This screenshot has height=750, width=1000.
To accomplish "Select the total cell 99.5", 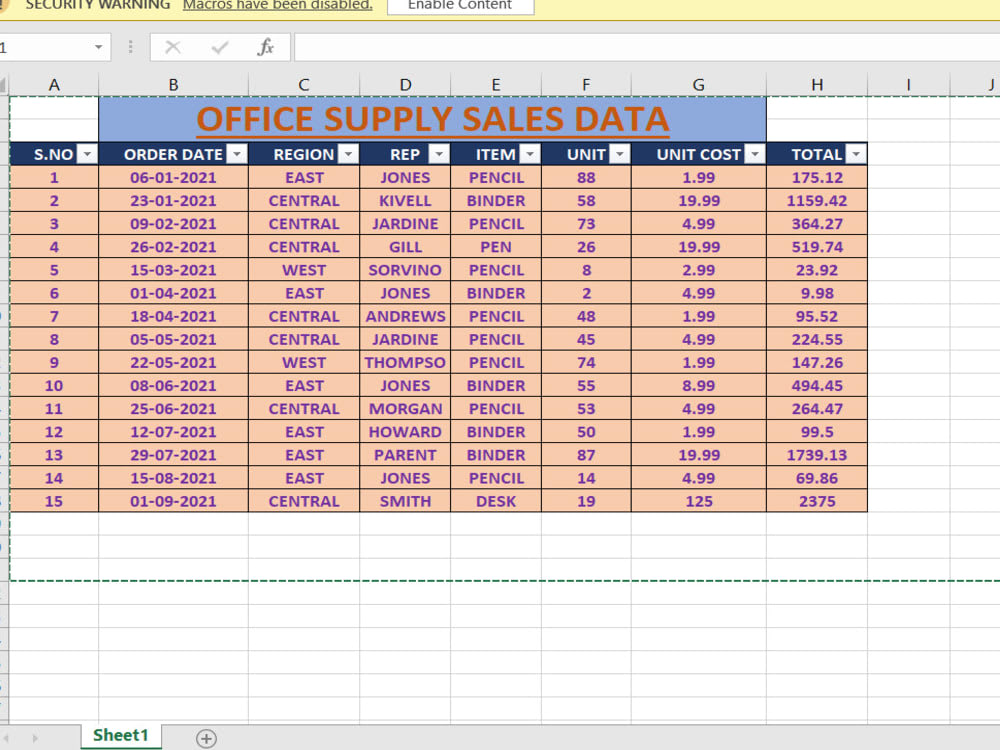I will tap(817, 432).
